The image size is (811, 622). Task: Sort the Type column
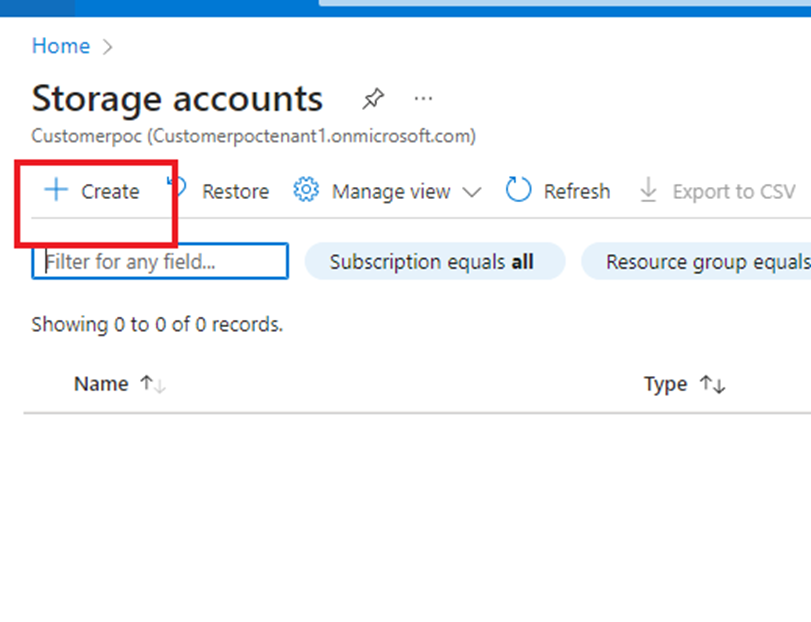(710, 383)
